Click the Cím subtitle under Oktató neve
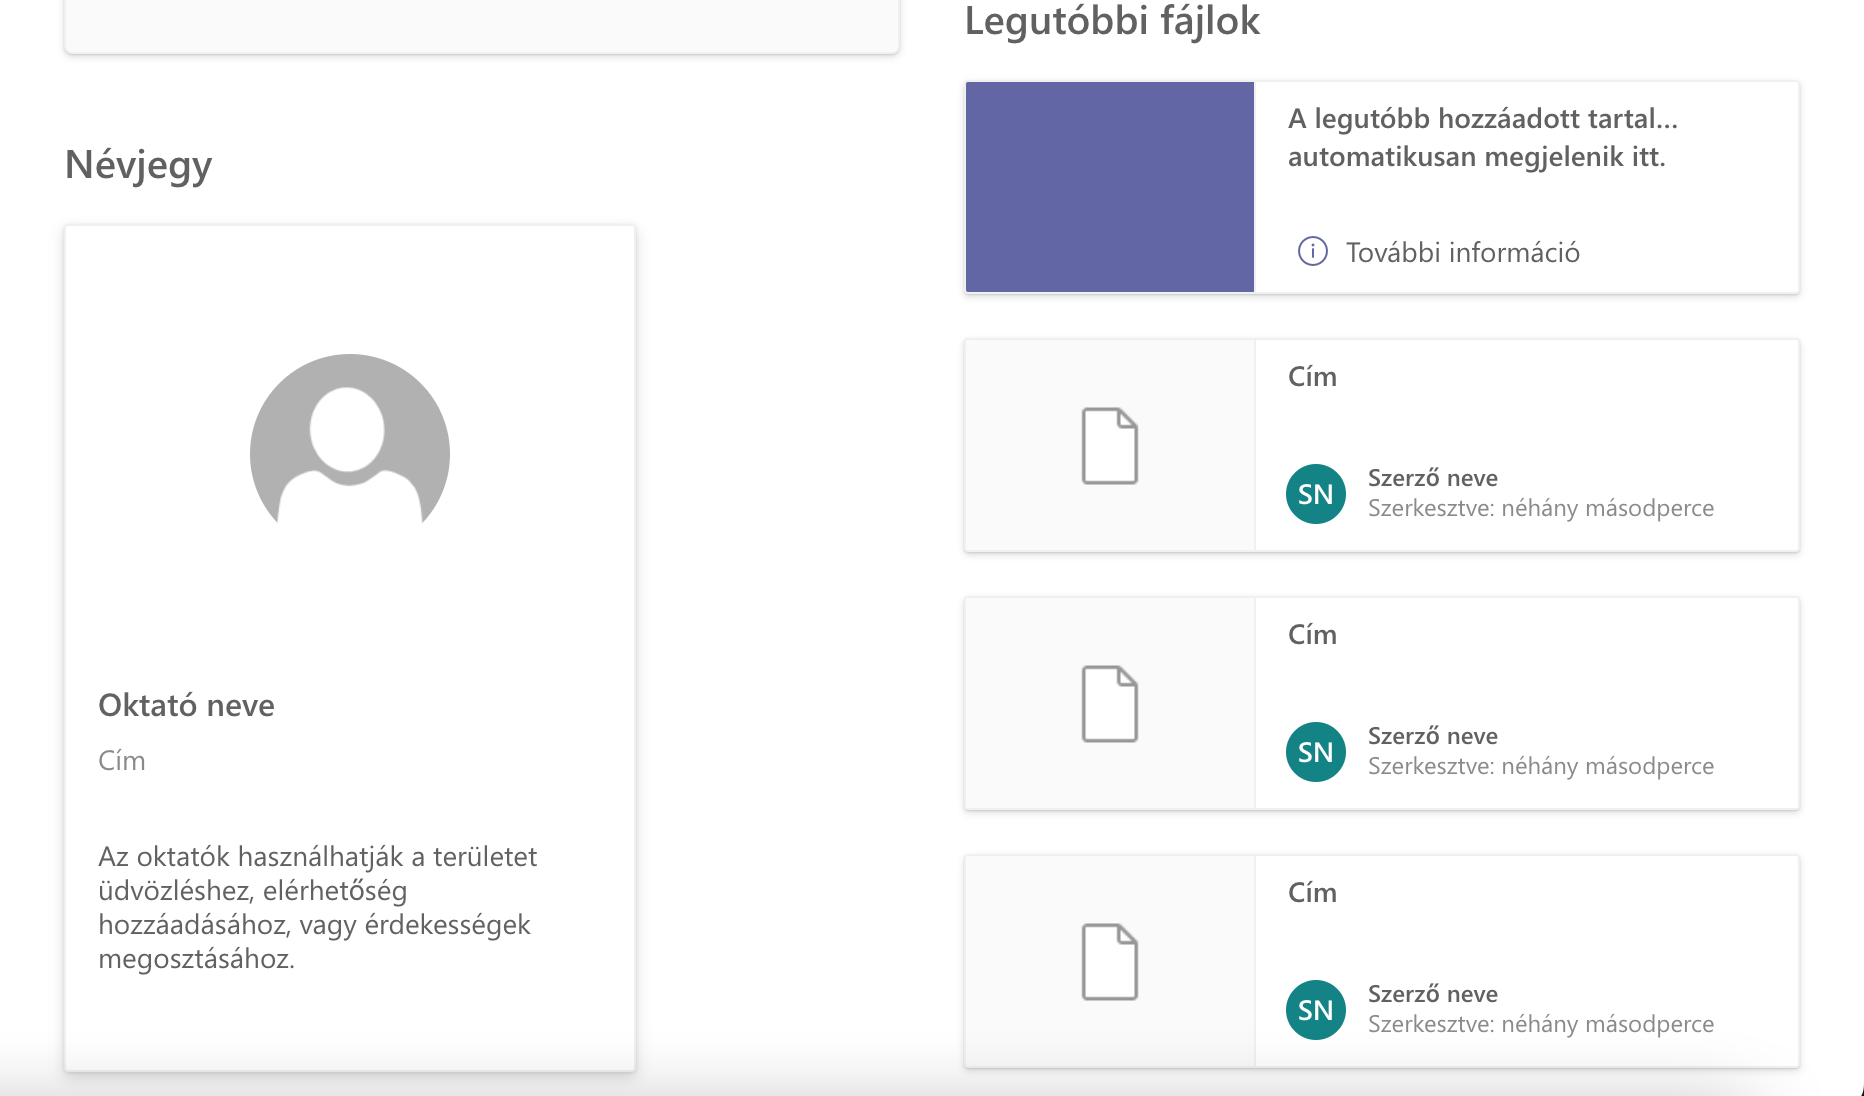This screenshot has height=1096, width=1864. click(122, 761)
